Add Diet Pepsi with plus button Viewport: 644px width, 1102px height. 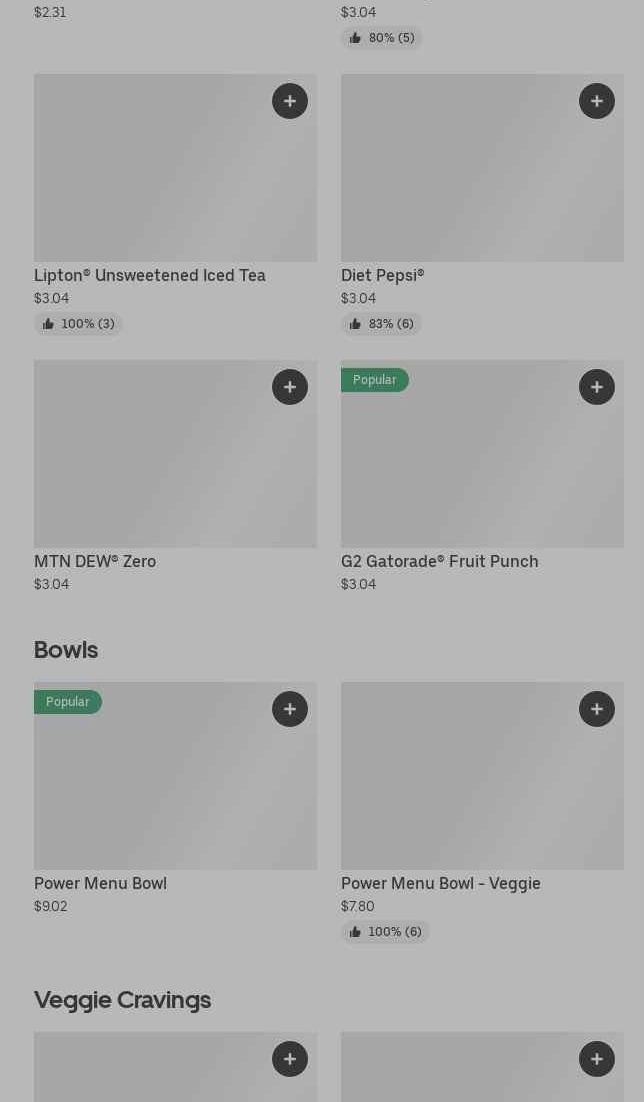point(597,101)
